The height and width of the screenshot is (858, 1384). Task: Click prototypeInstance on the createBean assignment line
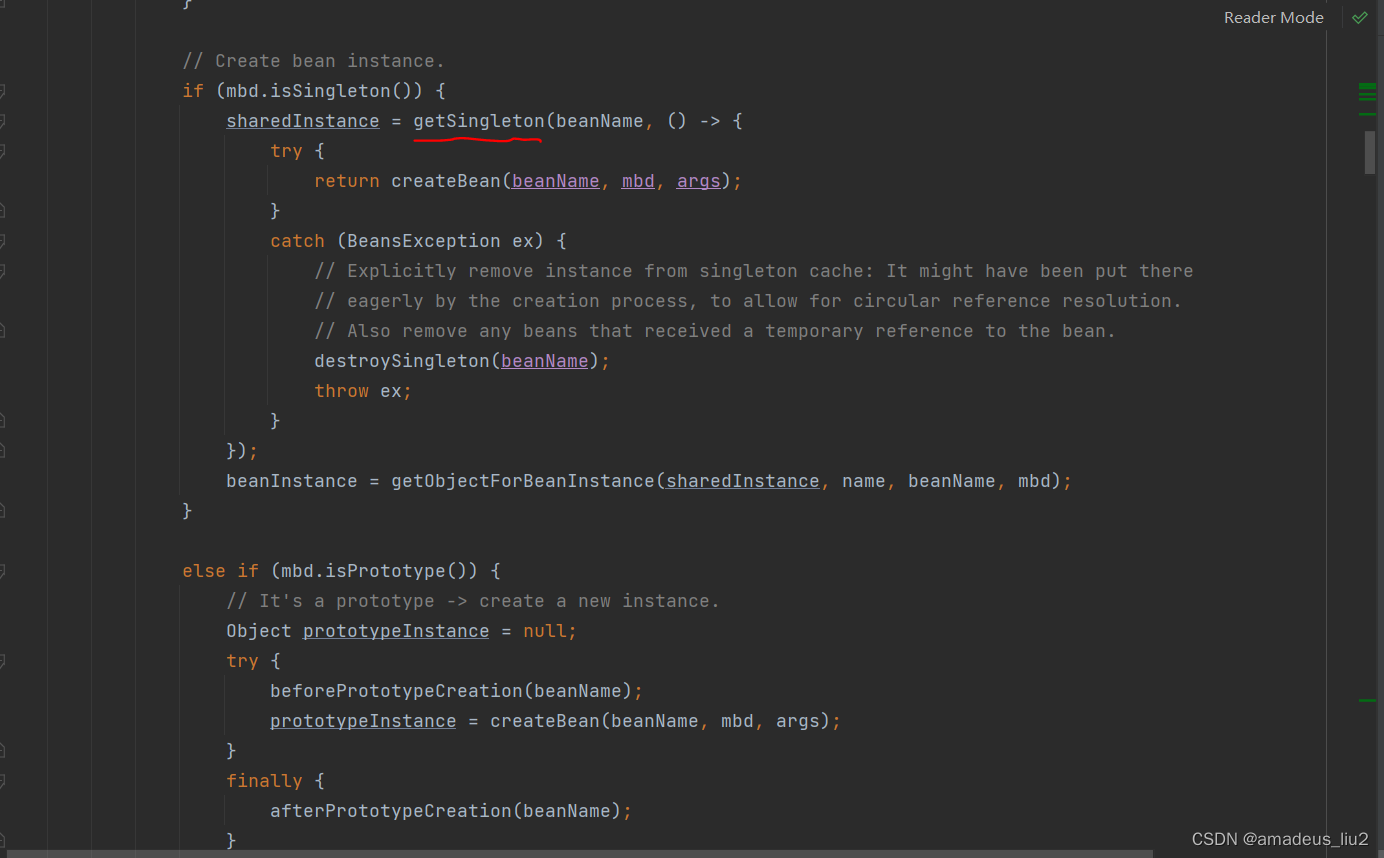pos(363,721)
